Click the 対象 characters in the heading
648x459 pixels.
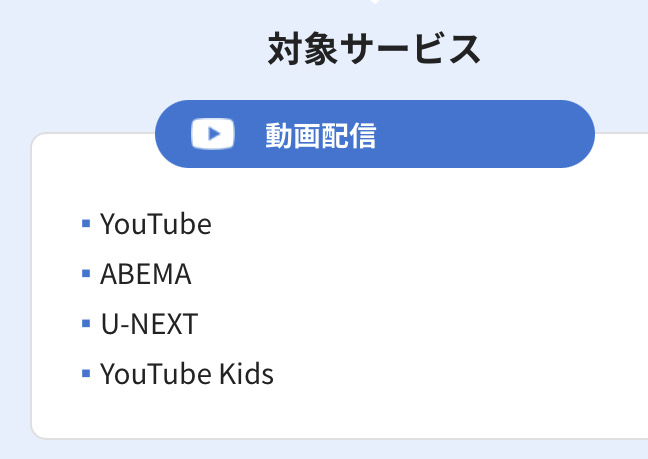coord(303,49)
